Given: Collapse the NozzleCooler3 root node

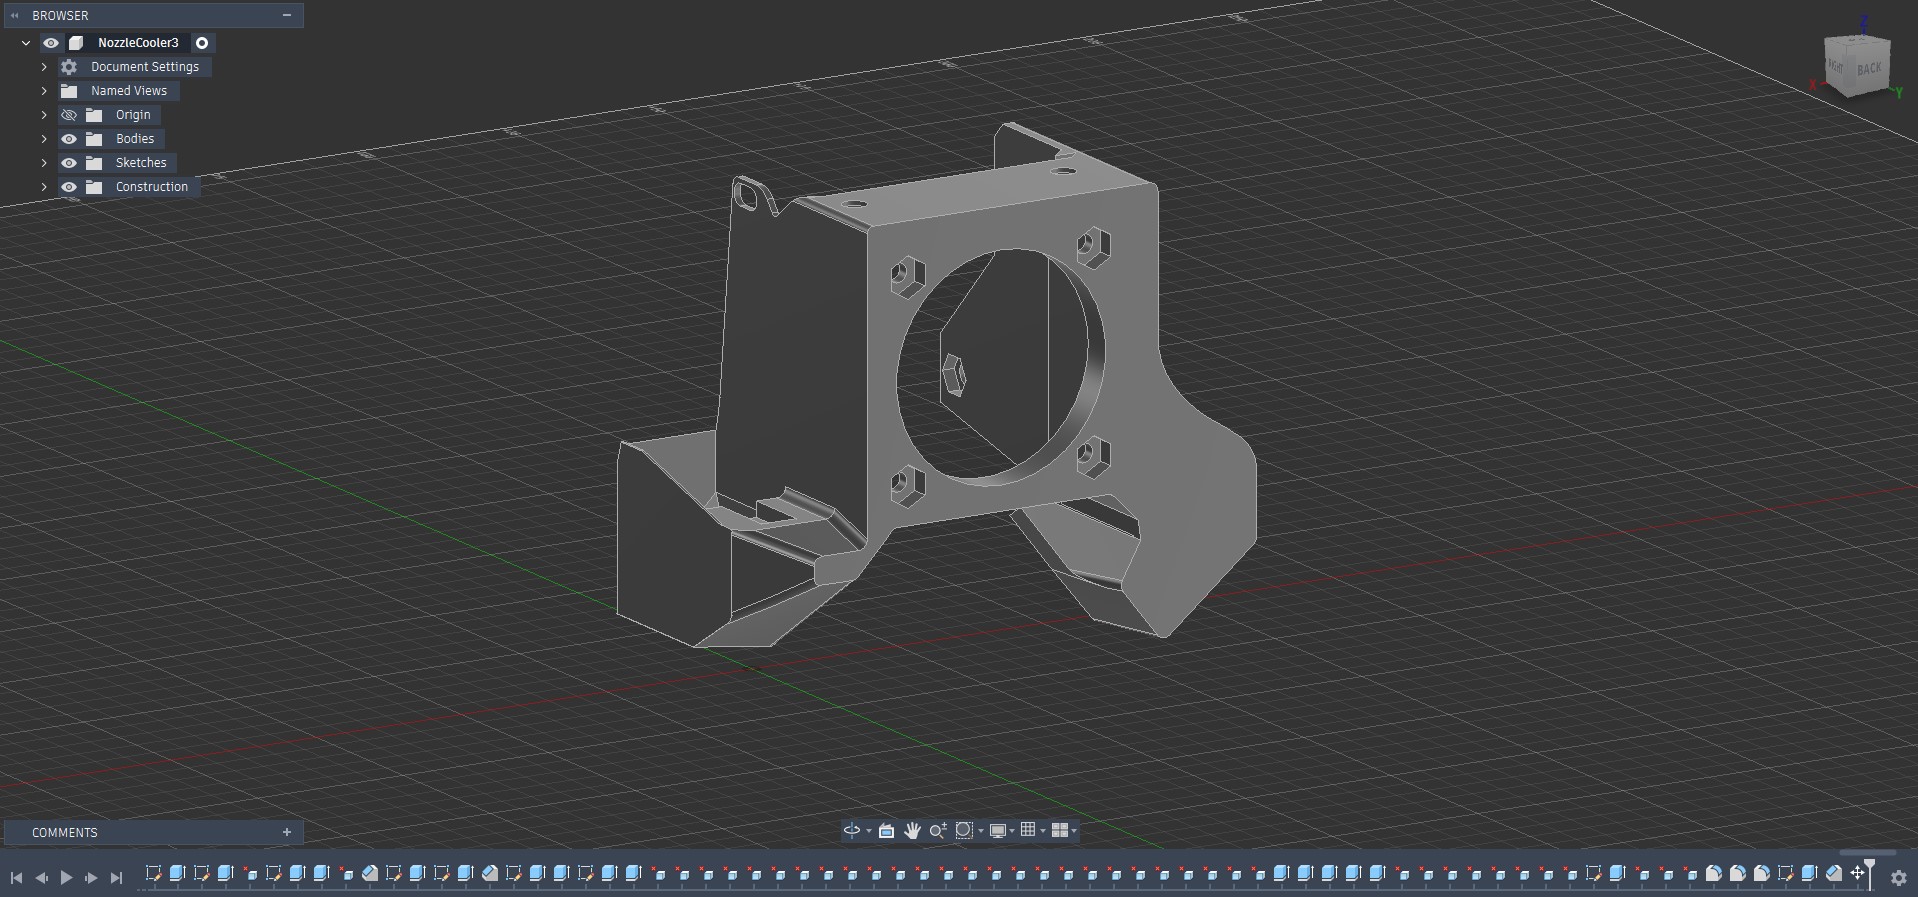Looking at the screenshot, I should [x=26, y=43].
